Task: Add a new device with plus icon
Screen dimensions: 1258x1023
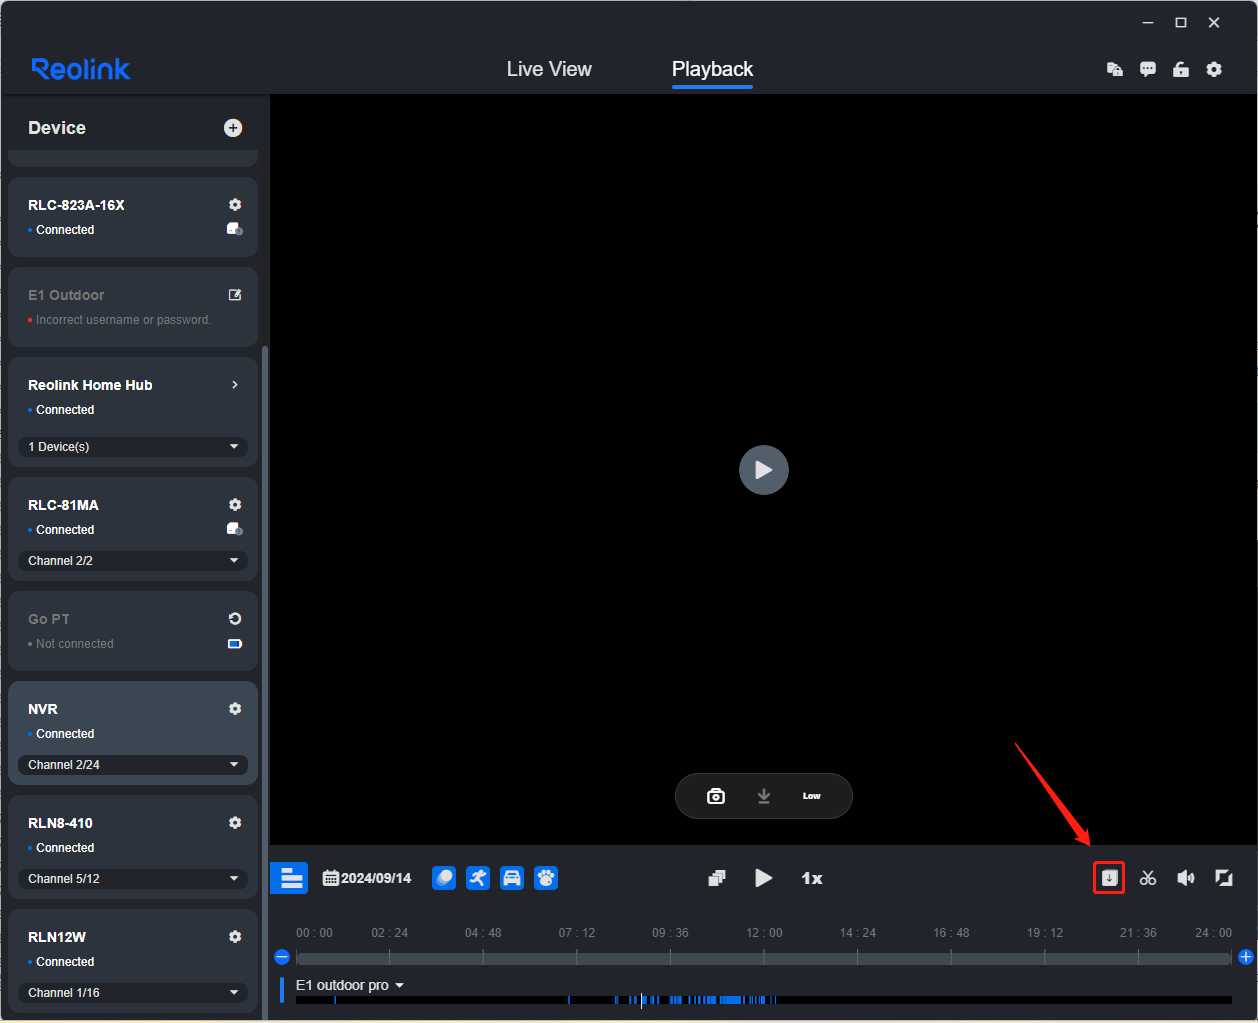Action: point(233,128)
